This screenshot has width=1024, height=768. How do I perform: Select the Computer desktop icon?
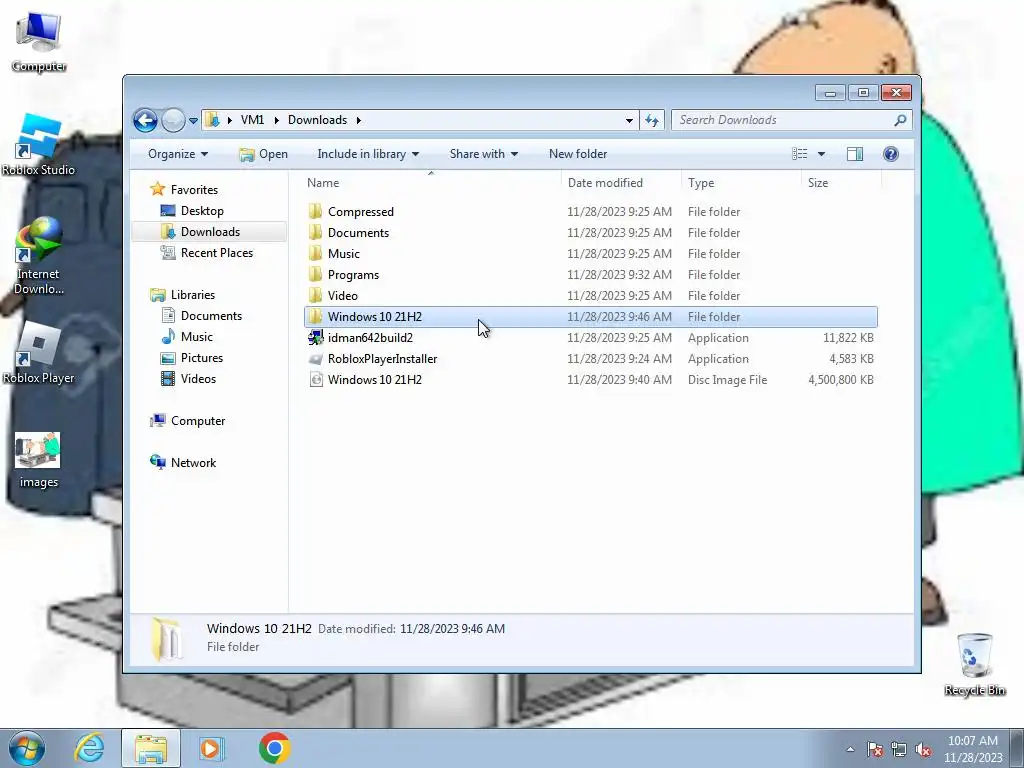(x=39, y=41)
